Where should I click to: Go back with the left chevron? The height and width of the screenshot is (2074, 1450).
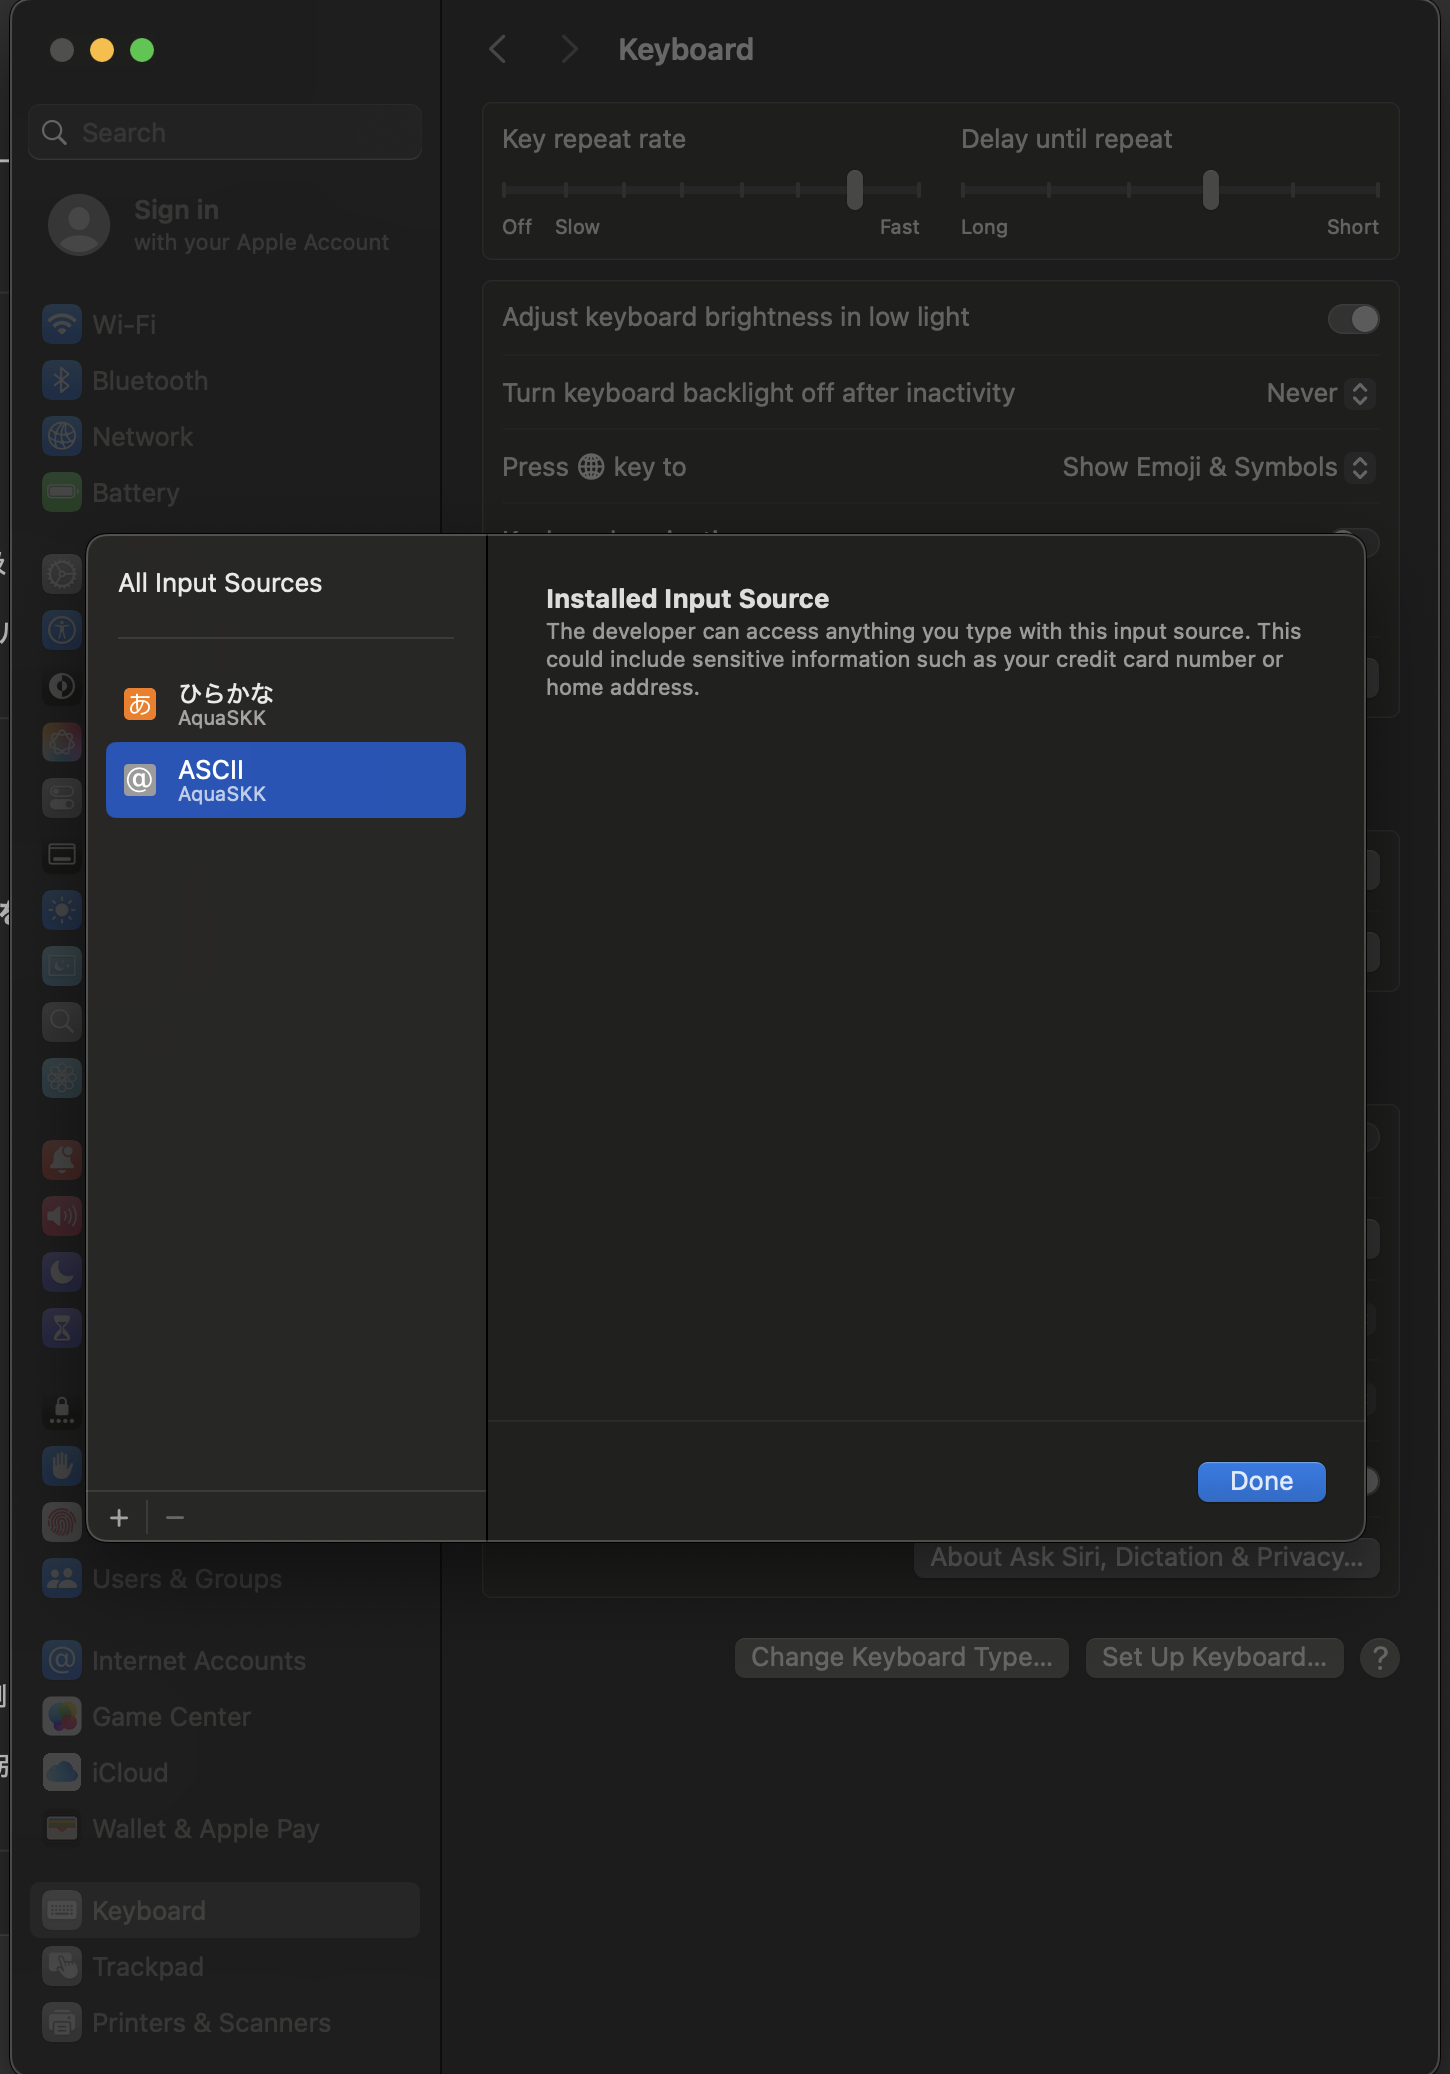[x=498, y=49]
